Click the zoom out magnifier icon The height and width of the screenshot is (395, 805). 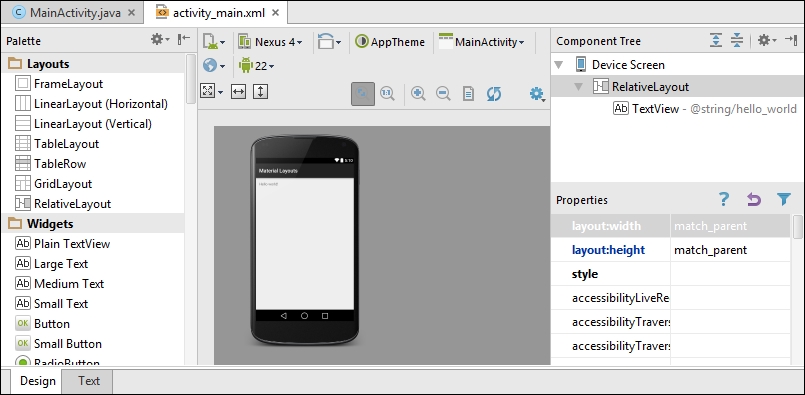[443, 93]
